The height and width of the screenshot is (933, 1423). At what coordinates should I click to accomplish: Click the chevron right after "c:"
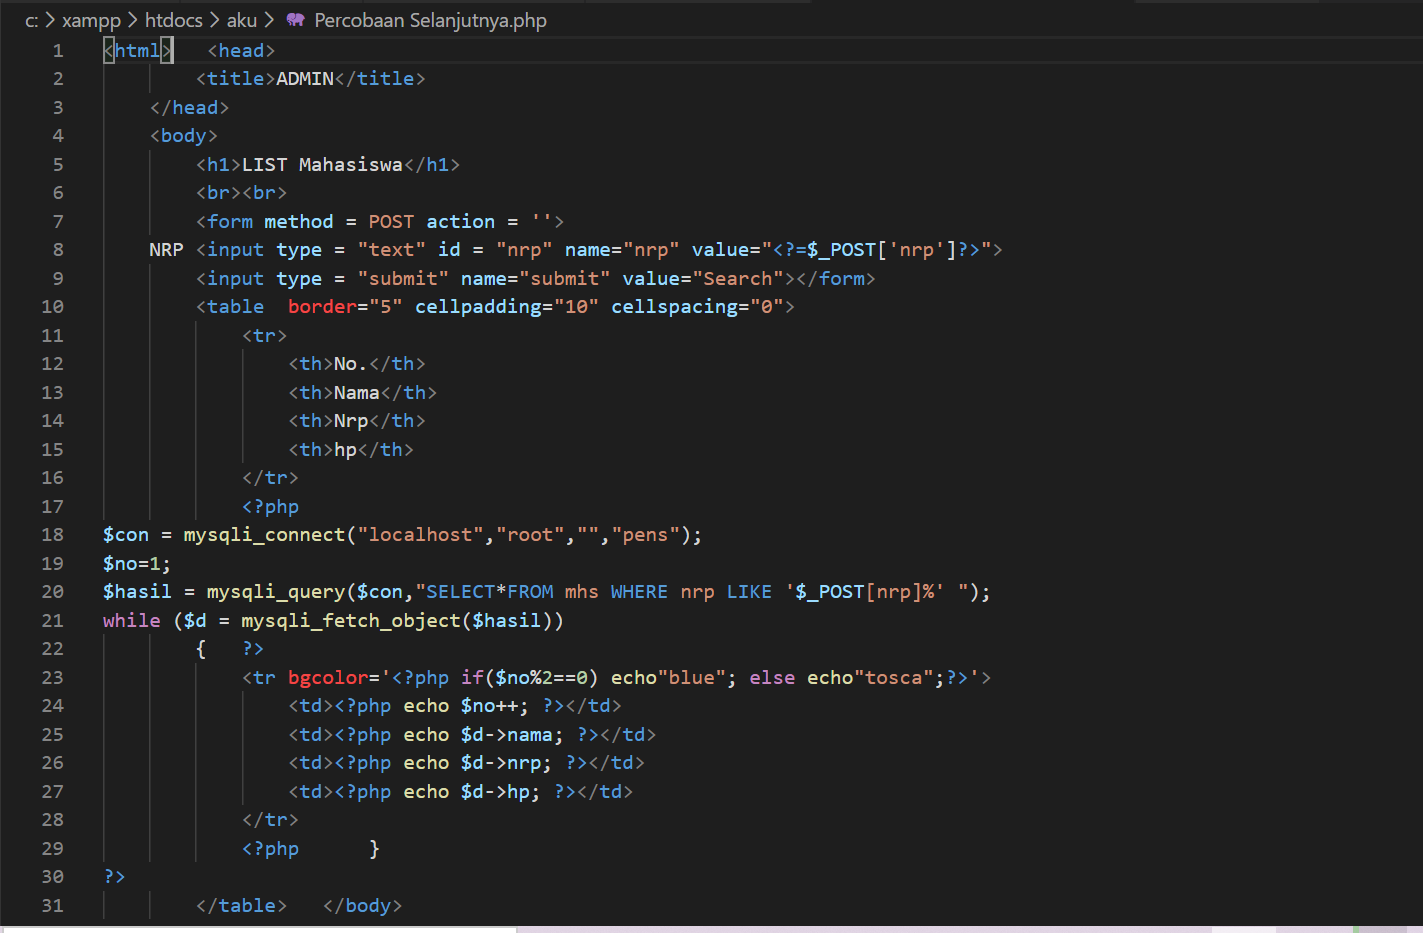pos(50,20)
